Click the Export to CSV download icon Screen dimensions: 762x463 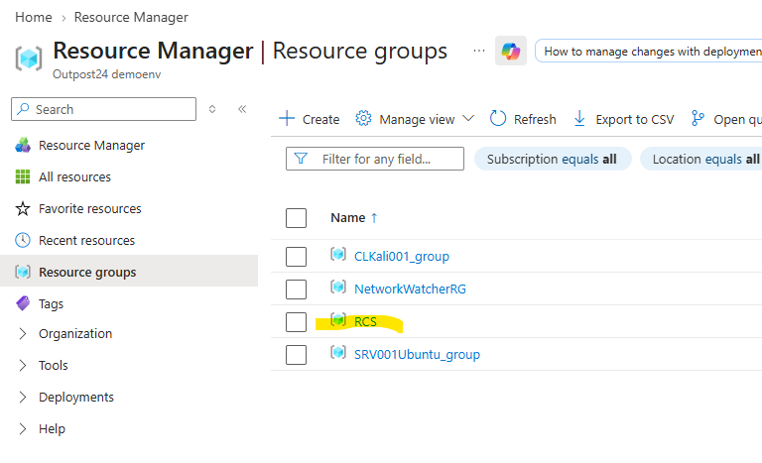(579, 119)
